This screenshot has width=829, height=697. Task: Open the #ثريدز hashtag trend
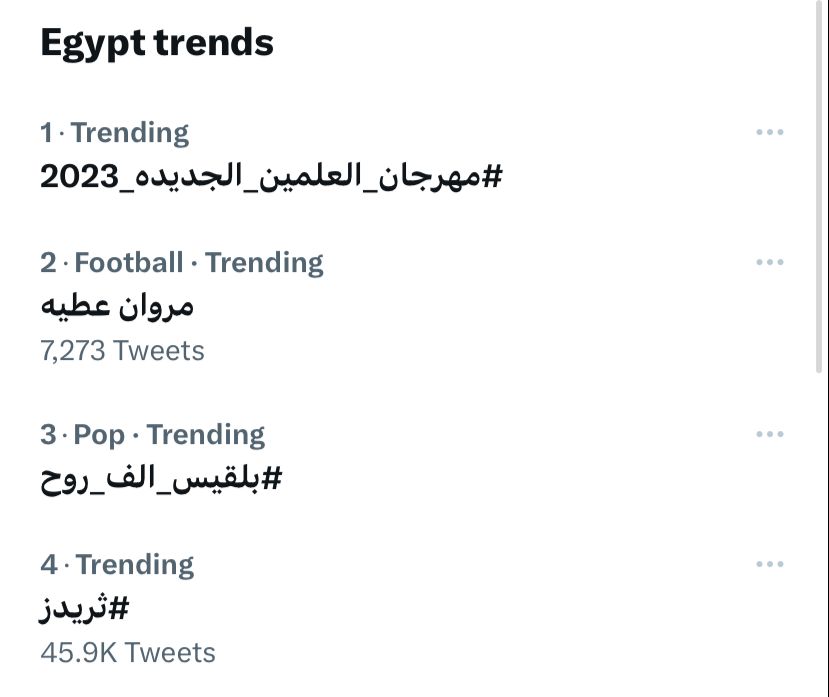point(85,608)
